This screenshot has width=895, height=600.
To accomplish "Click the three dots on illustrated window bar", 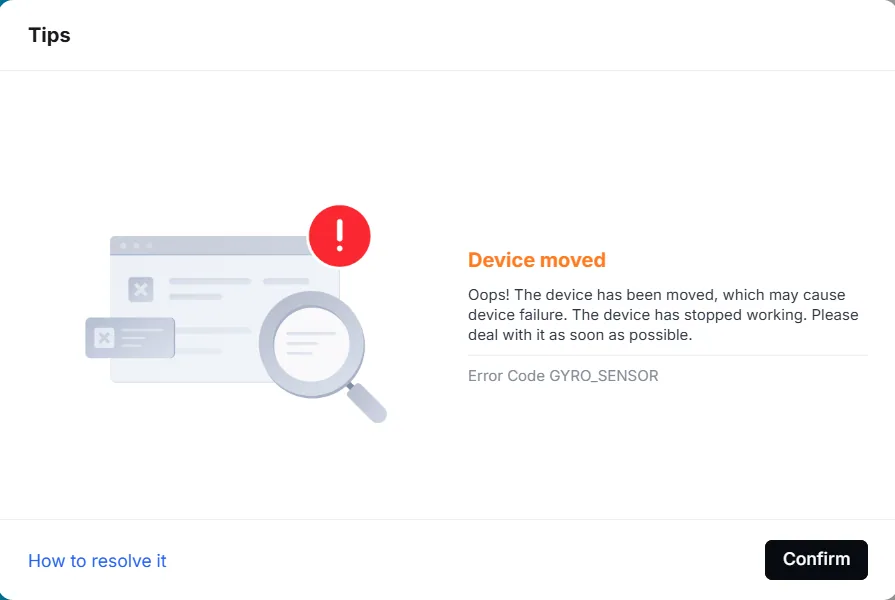I will 136,245.
